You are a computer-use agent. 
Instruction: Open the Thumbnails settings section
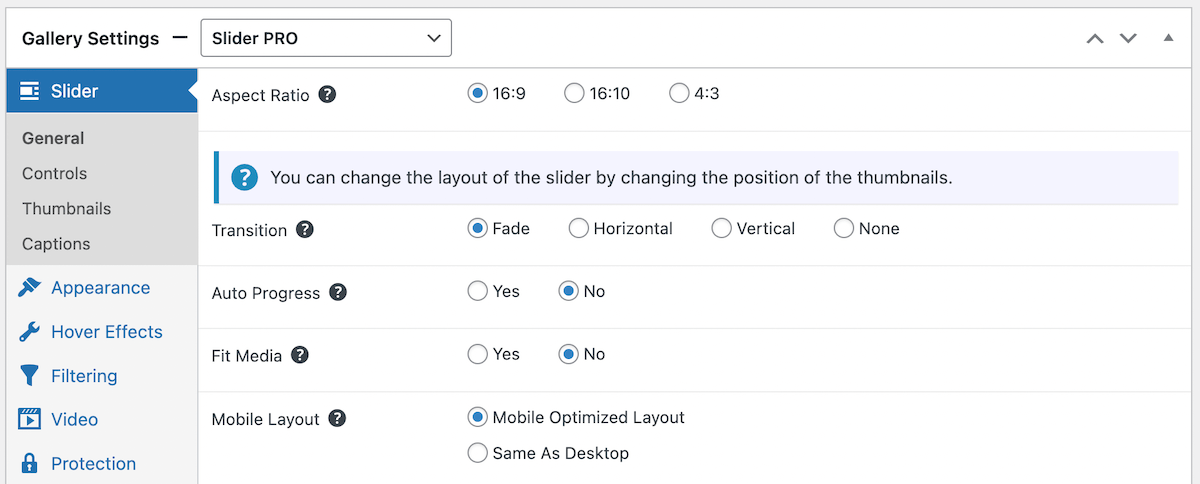pos(66,209)
